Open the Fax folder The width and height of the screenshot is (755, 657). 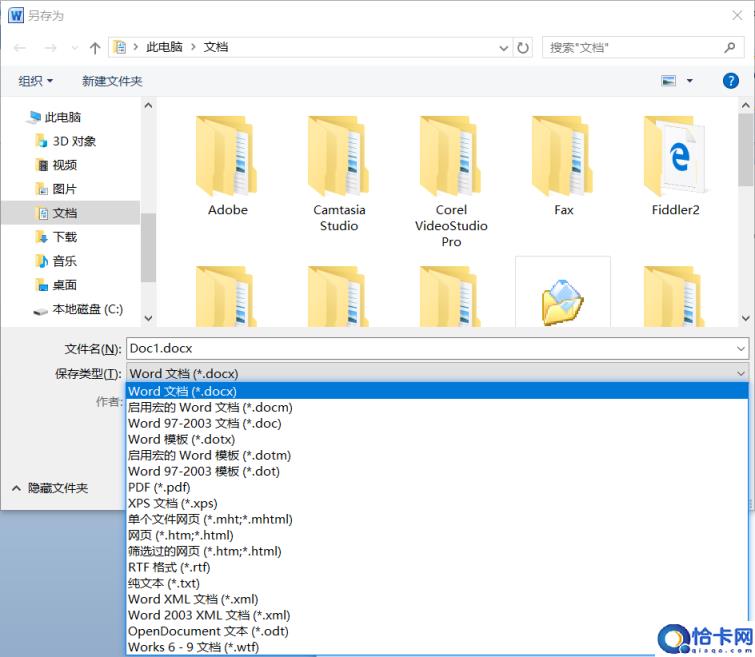click(x=563, y=165)
